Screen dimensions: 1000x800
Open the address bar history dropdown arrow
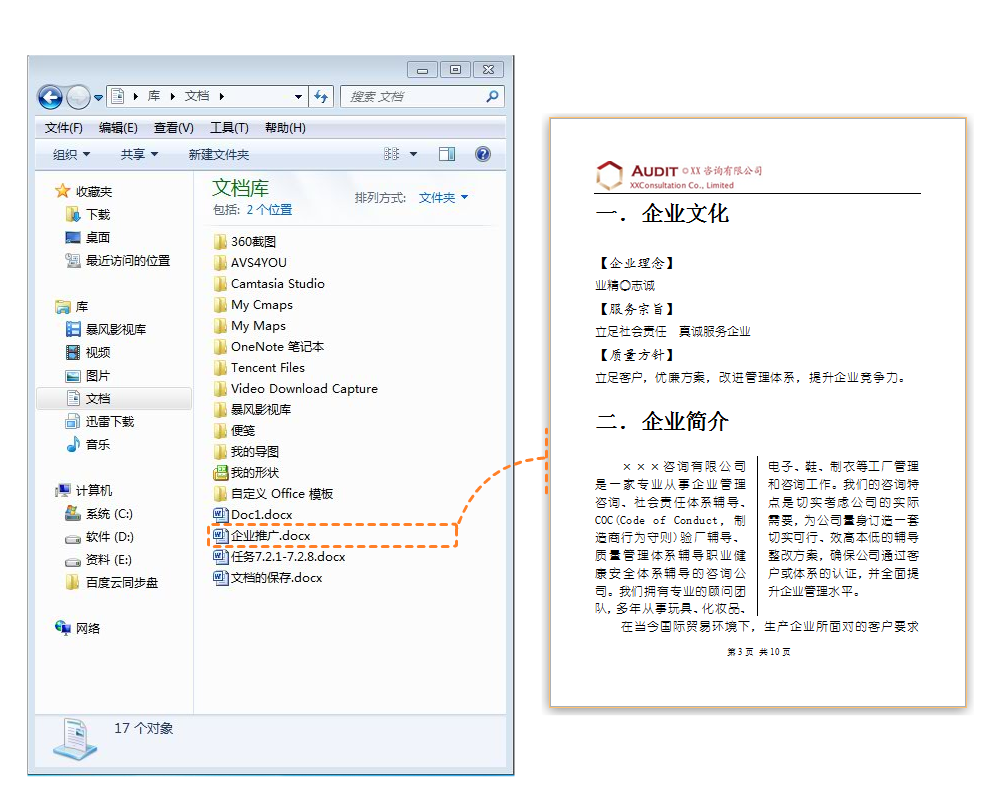pyautogui.click(x=298, y=97)
